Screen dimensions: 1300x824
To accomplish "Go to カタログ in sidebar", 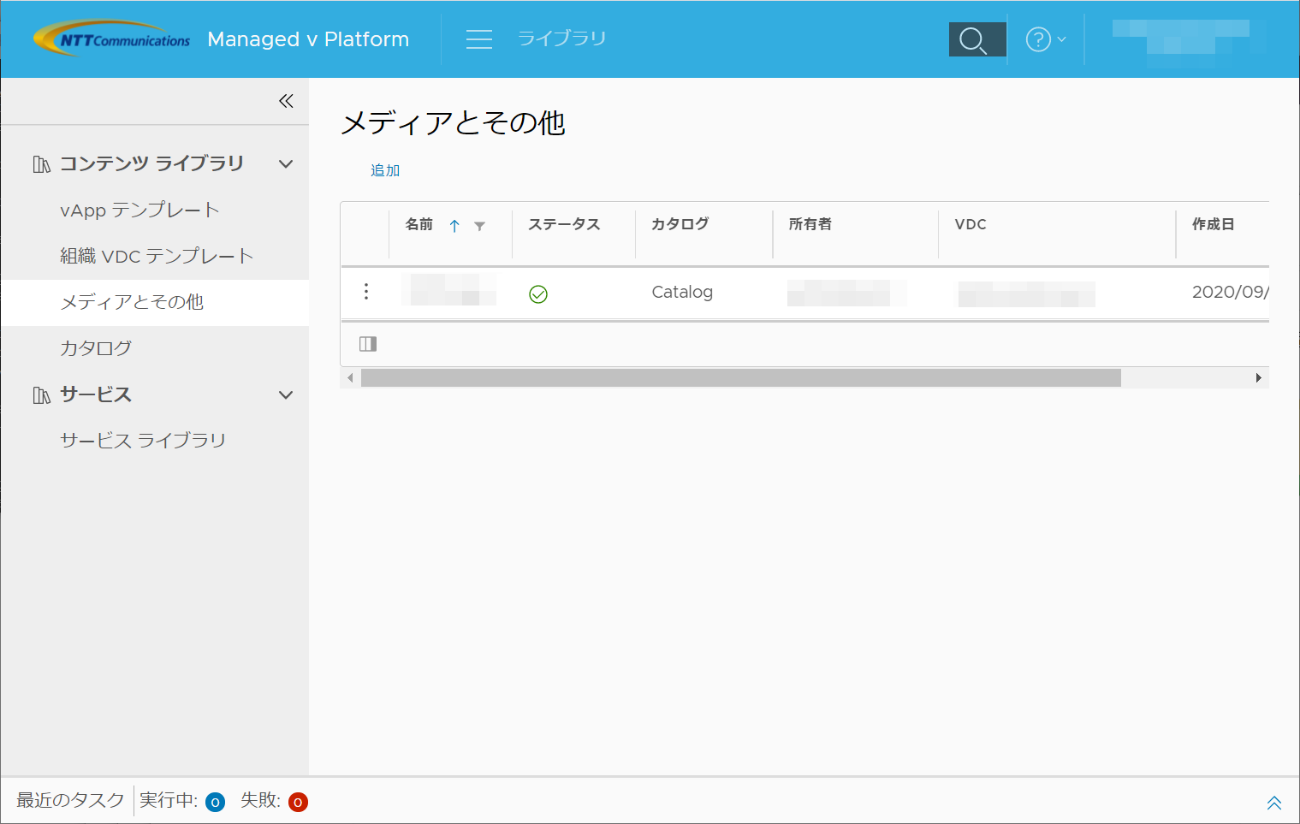I will click(x=96, y=348).
